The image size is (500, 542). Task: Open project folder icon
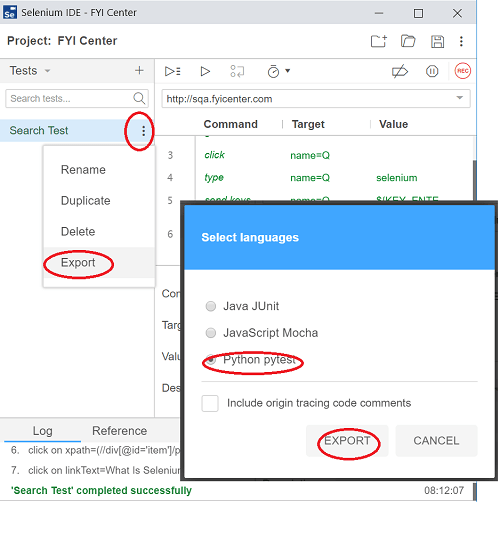pyautogui.click(x=408, y=41)
